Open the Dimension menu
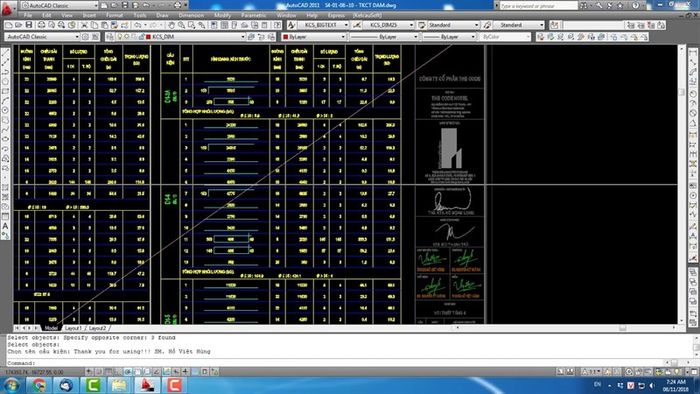Image resolution: width=700 pixels, height=394 pixels. [x=191, y=15]
